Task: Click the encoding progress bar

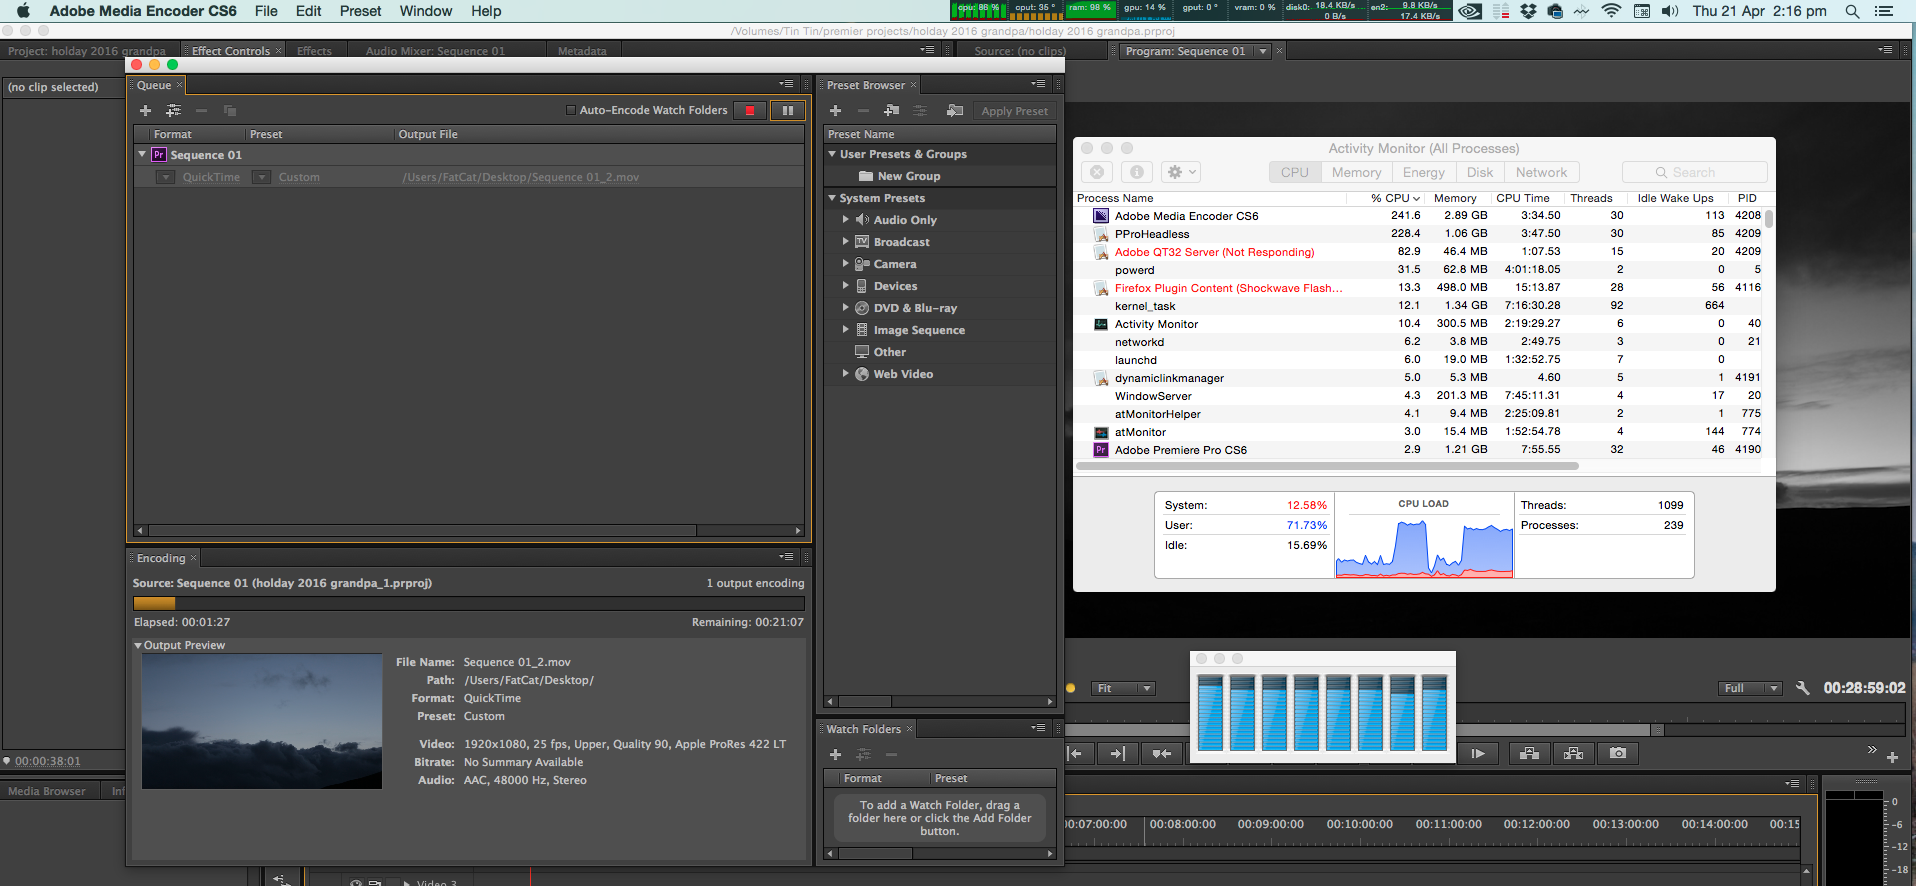Action: (469, 603)
